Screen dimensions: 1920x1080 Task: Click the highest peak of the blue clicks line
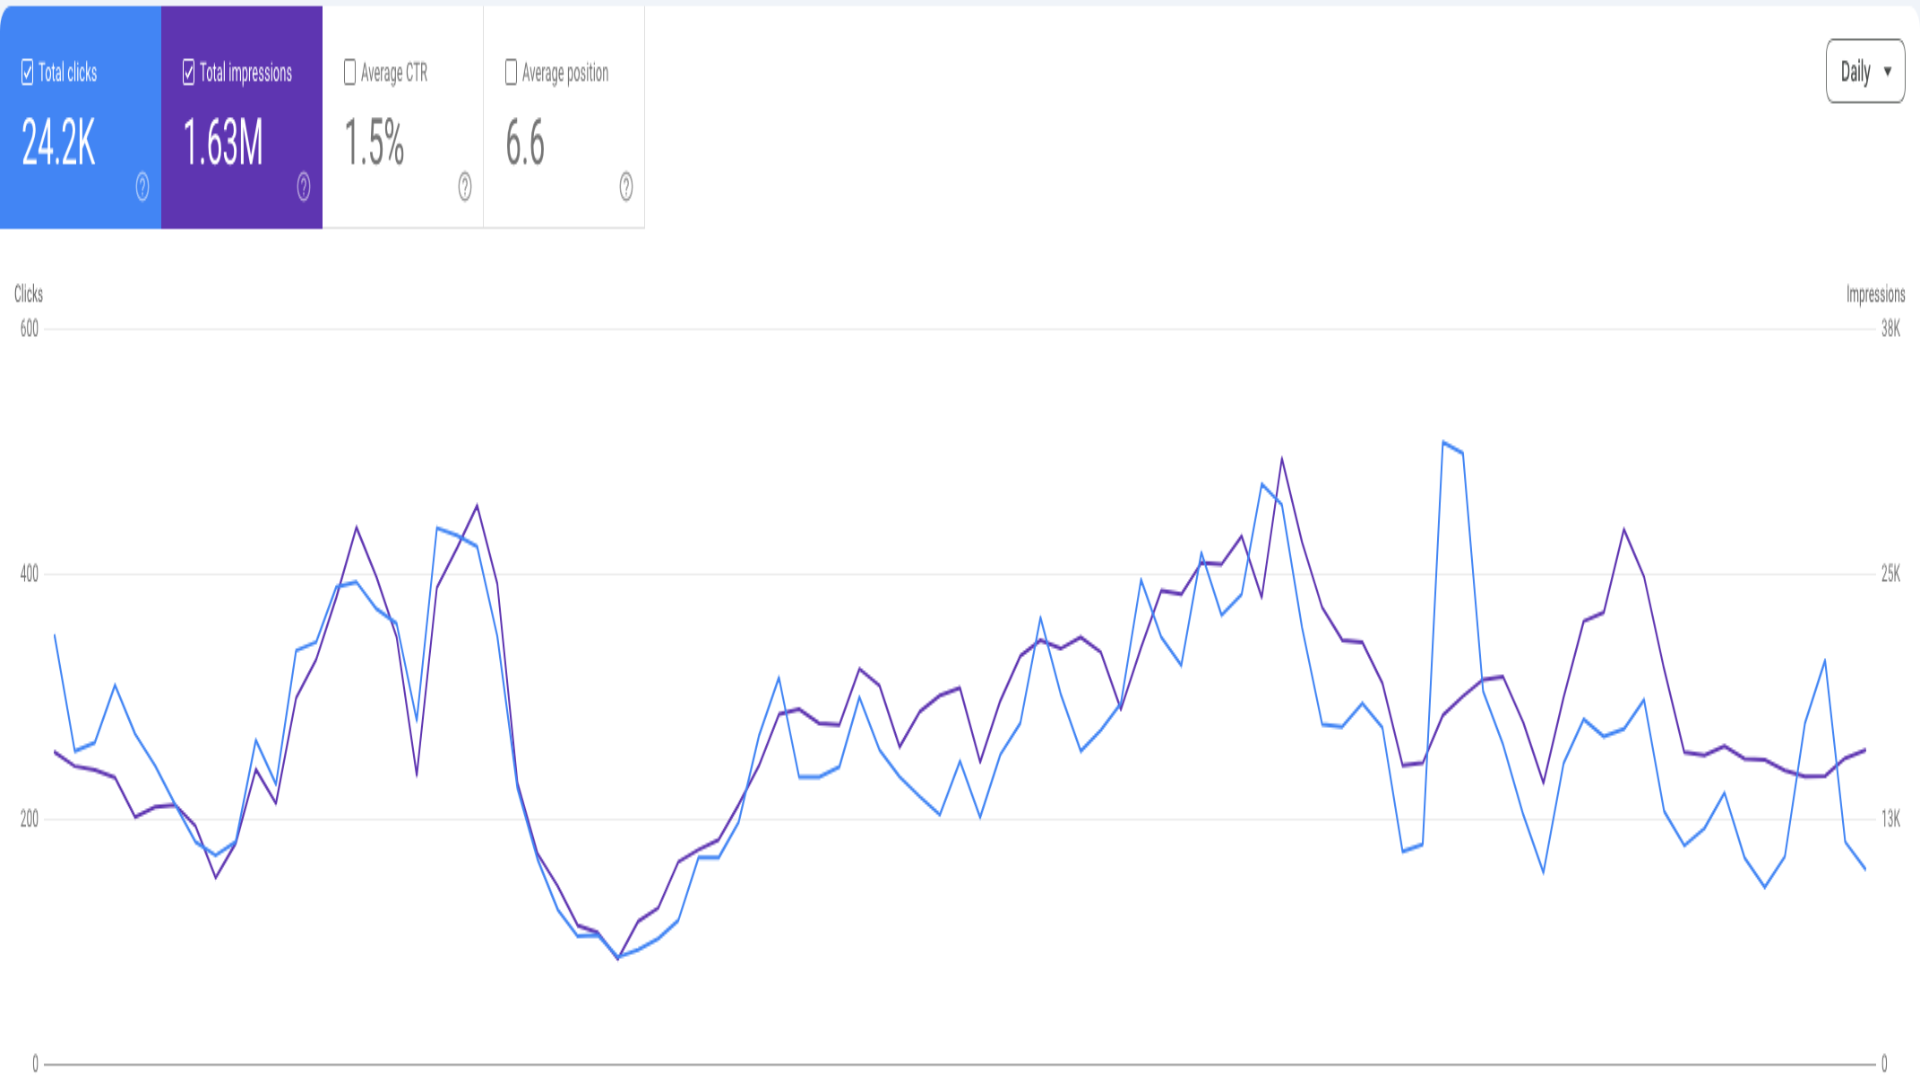click(x=1443, y=441)
